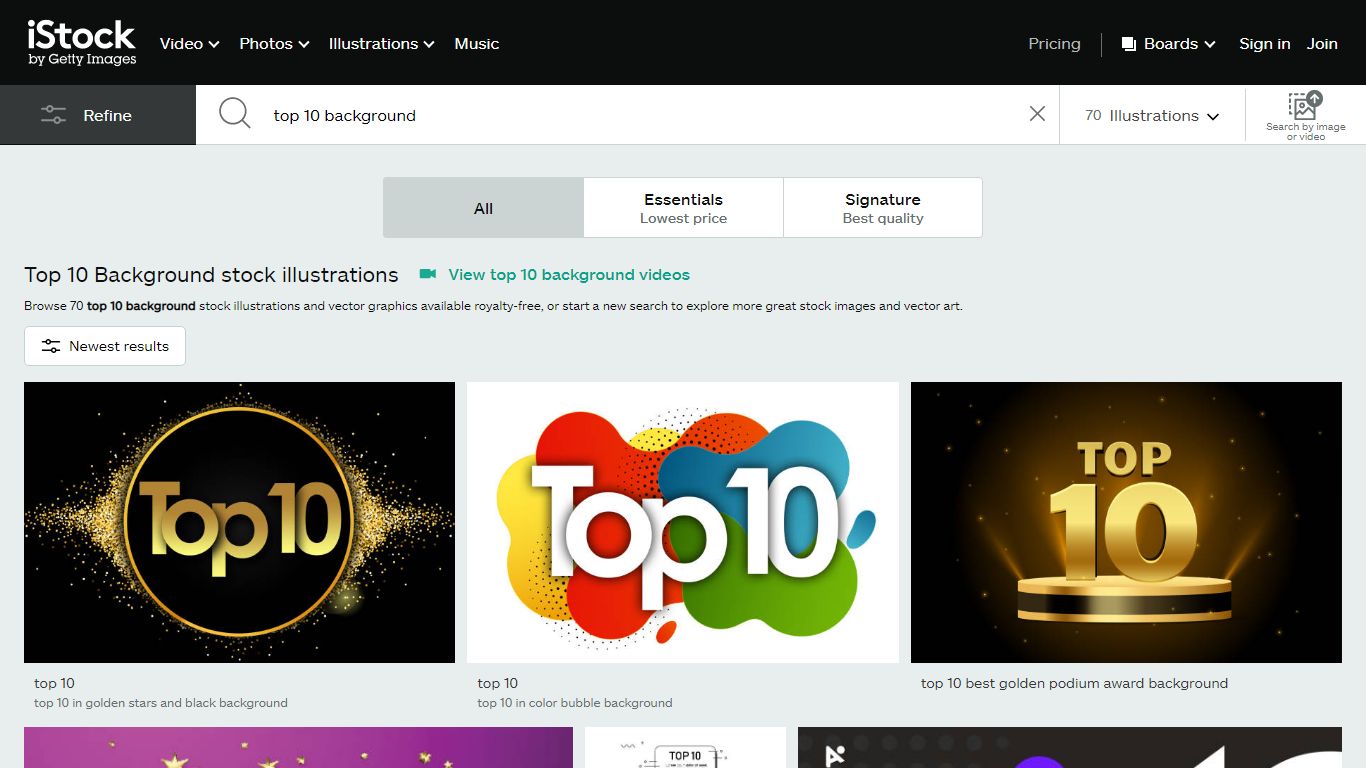Click the heading 'Top 10 Background stock illustrations'
Image resolution: width=1366 pixels, height=768 pixels.
click(x=211, y=274)
